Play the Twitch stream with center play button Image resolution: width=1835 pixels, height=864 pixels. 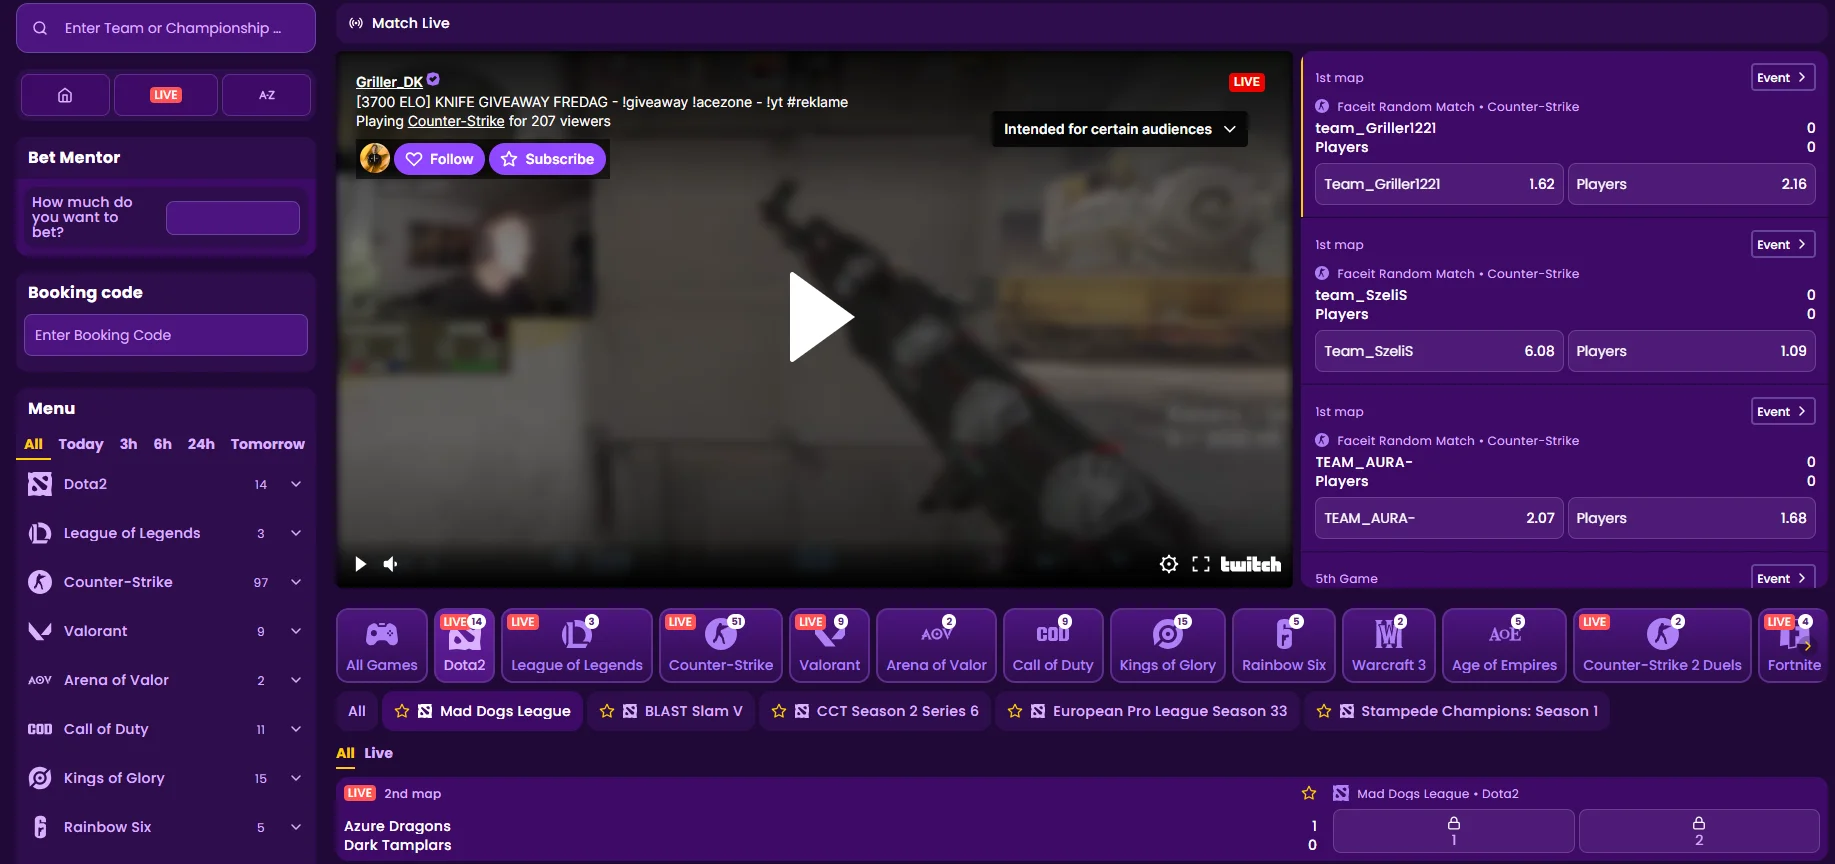pos(821,317)
